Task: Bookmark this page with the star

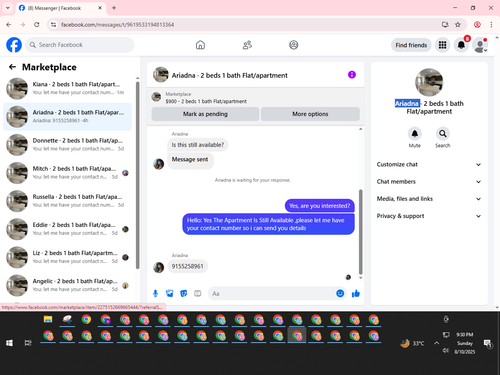Action: (458, 24)
